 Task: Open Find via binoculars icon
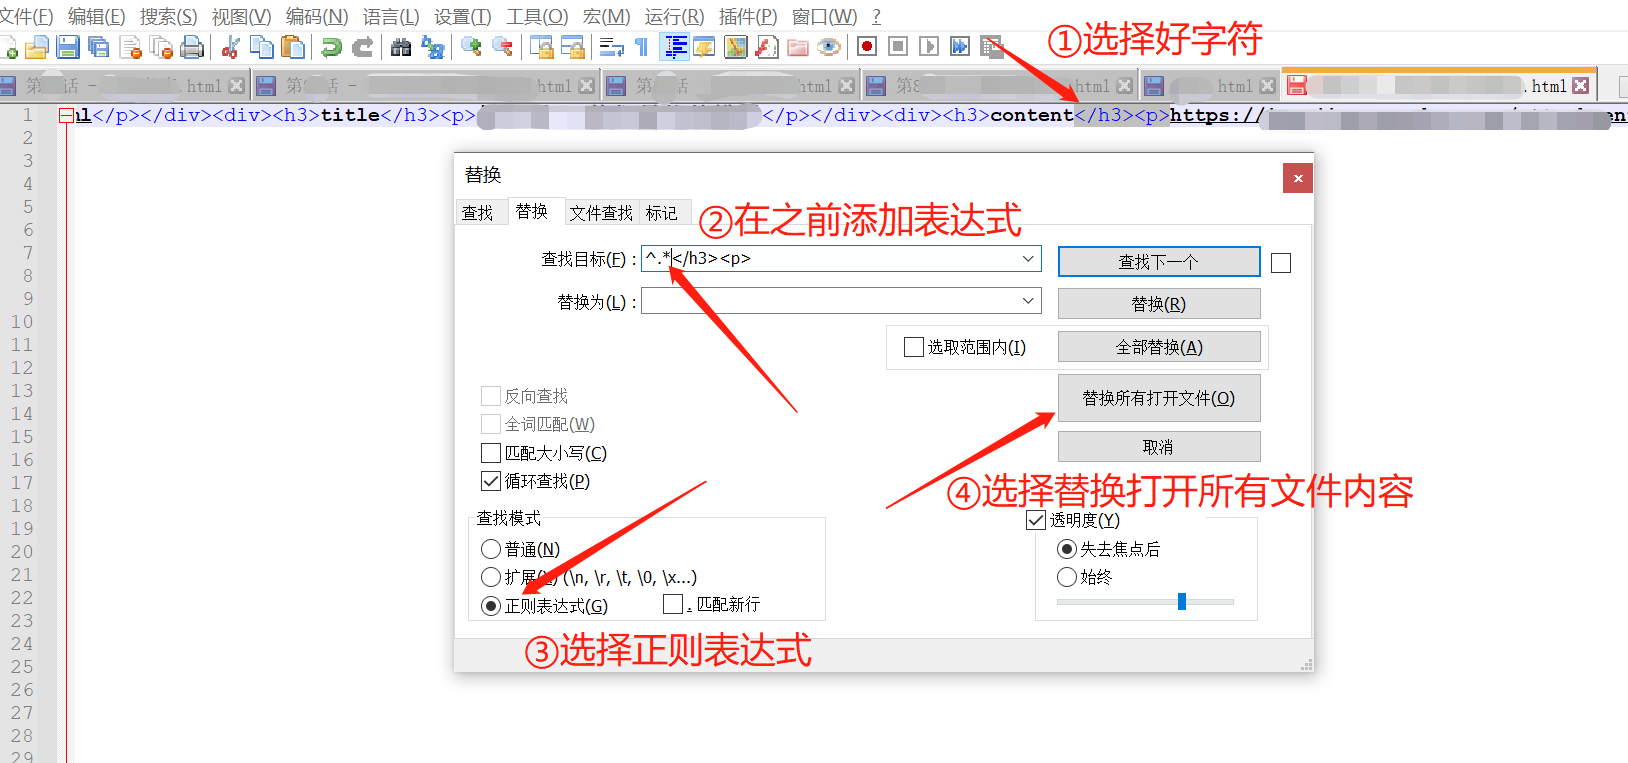click(401, 47)
